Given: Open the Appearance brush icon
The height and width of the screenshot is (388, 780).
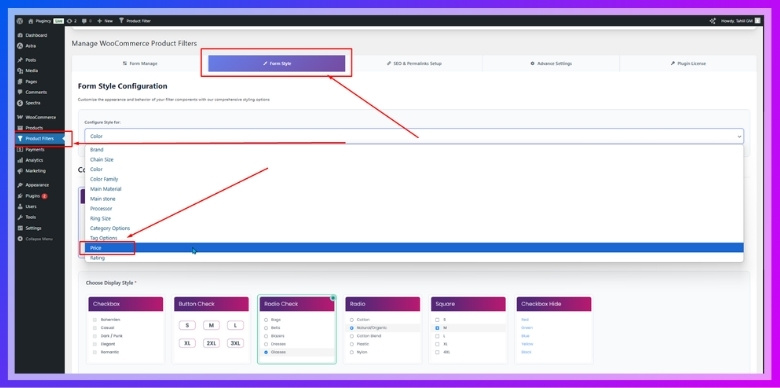Looking at the screenshot, I should coord(20,185).
